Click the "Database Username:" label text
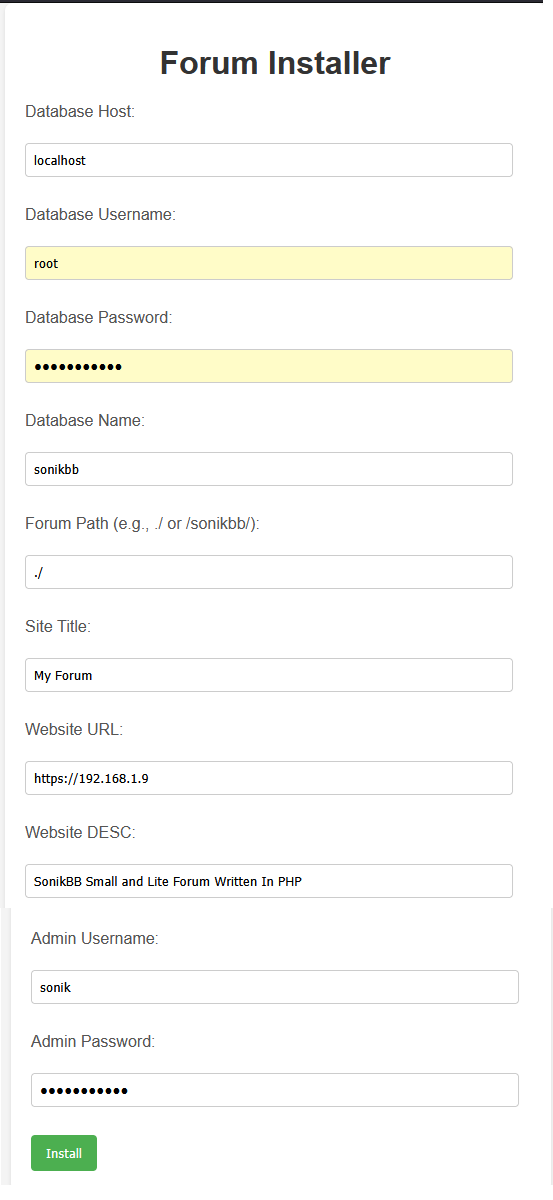The height and width of the screenshot is (1200, 553). click(100, 215)
